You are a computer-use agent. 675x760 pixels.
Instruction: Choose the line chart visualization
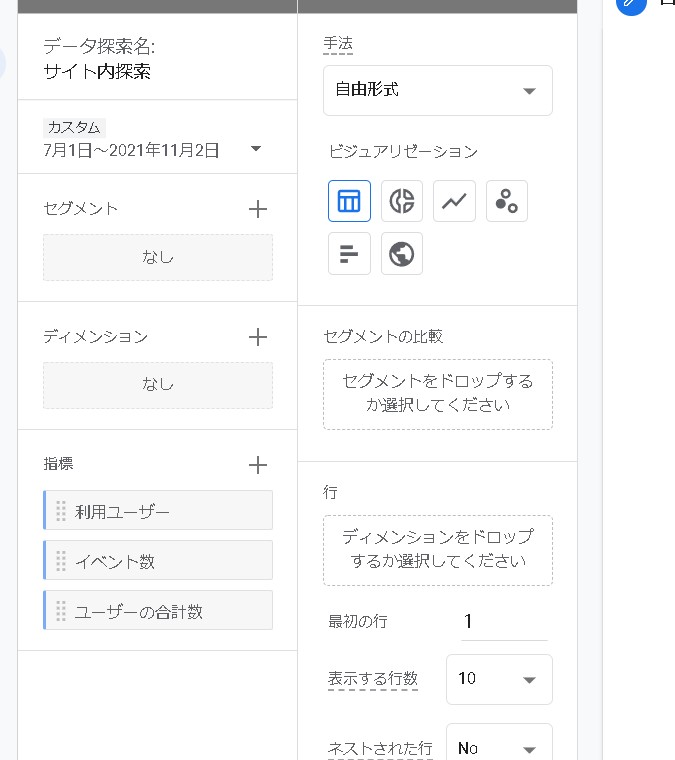click(454, 201)
